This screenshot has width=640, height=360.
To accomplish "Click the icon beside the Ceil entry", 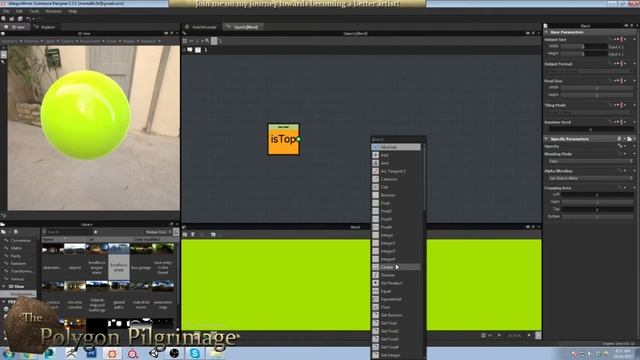I will click(x=376, y=187).
